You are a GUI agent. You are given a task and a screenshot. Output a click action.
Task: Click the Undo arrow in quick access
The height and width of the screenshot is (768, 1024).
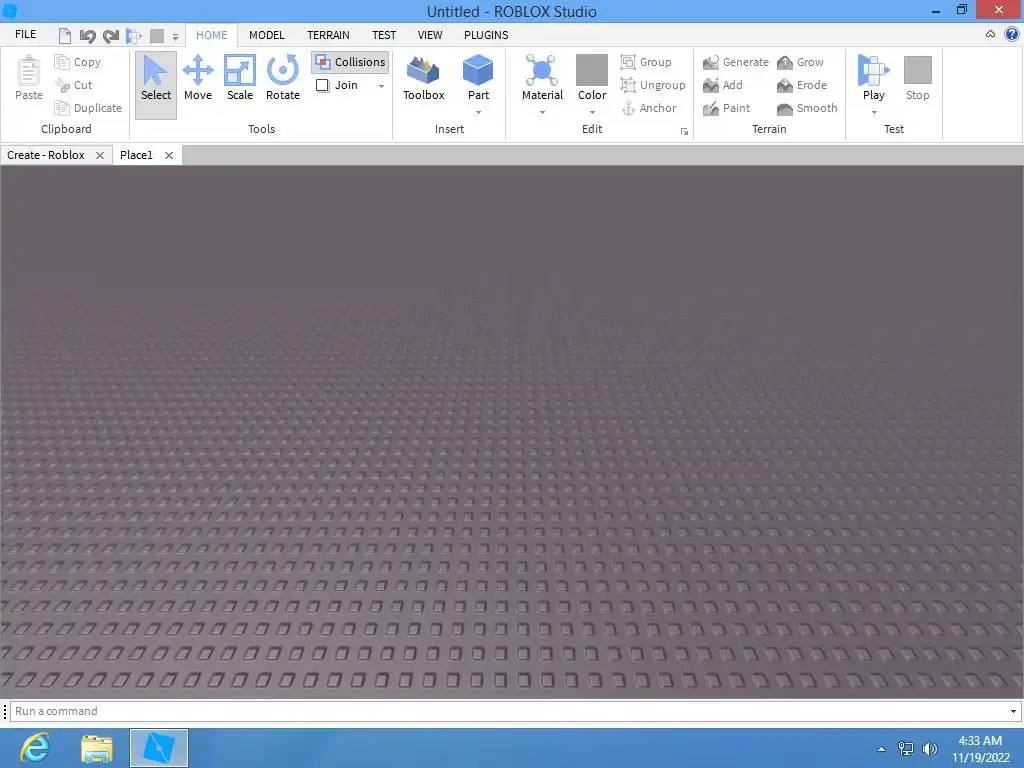click(87, 35)
